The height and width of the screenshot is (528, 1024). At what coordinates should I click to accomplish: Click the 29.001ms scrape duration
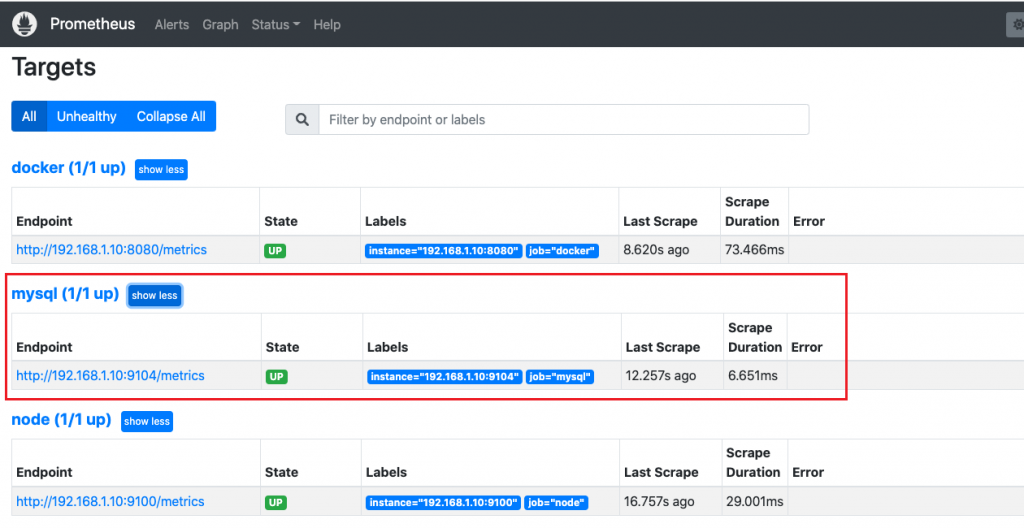click(x=755, y=502)
